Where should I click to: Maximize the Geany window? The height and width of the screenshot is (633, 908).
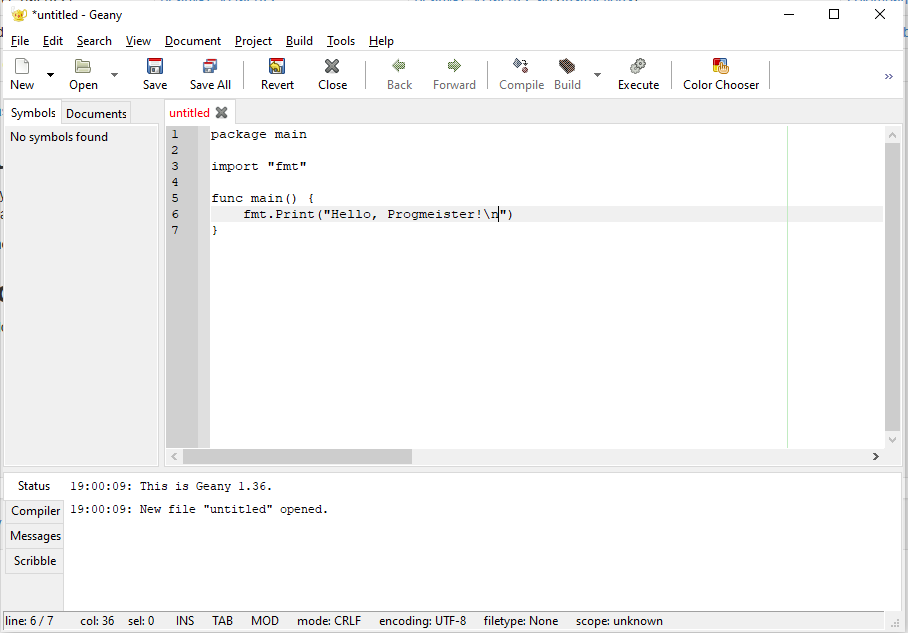point(834,14)
